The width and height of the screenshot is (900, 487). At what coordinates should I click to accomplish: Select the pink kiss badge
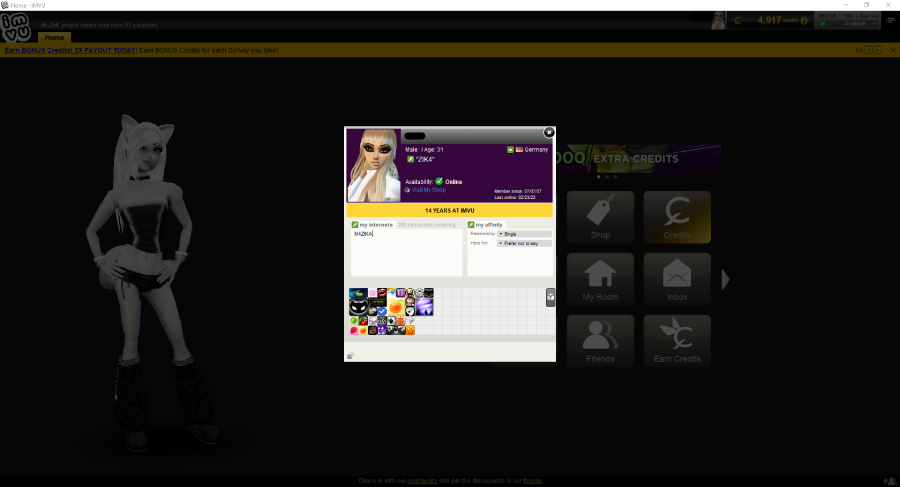click(x=373, y=293)
